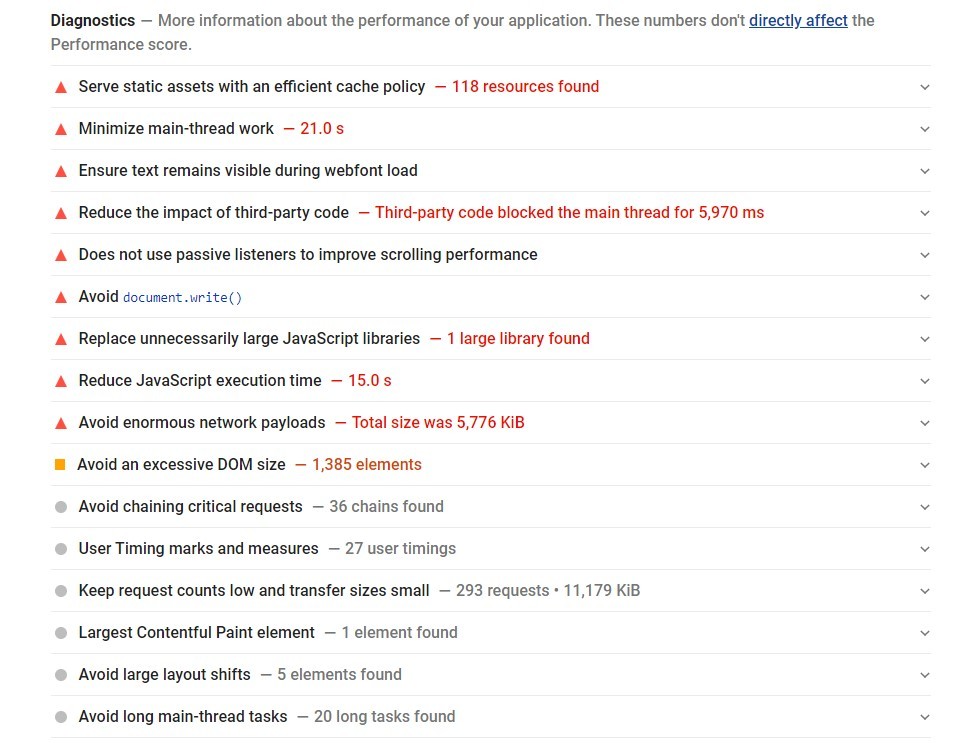Click 'Keep request counts low' audit title

(254, 591)
